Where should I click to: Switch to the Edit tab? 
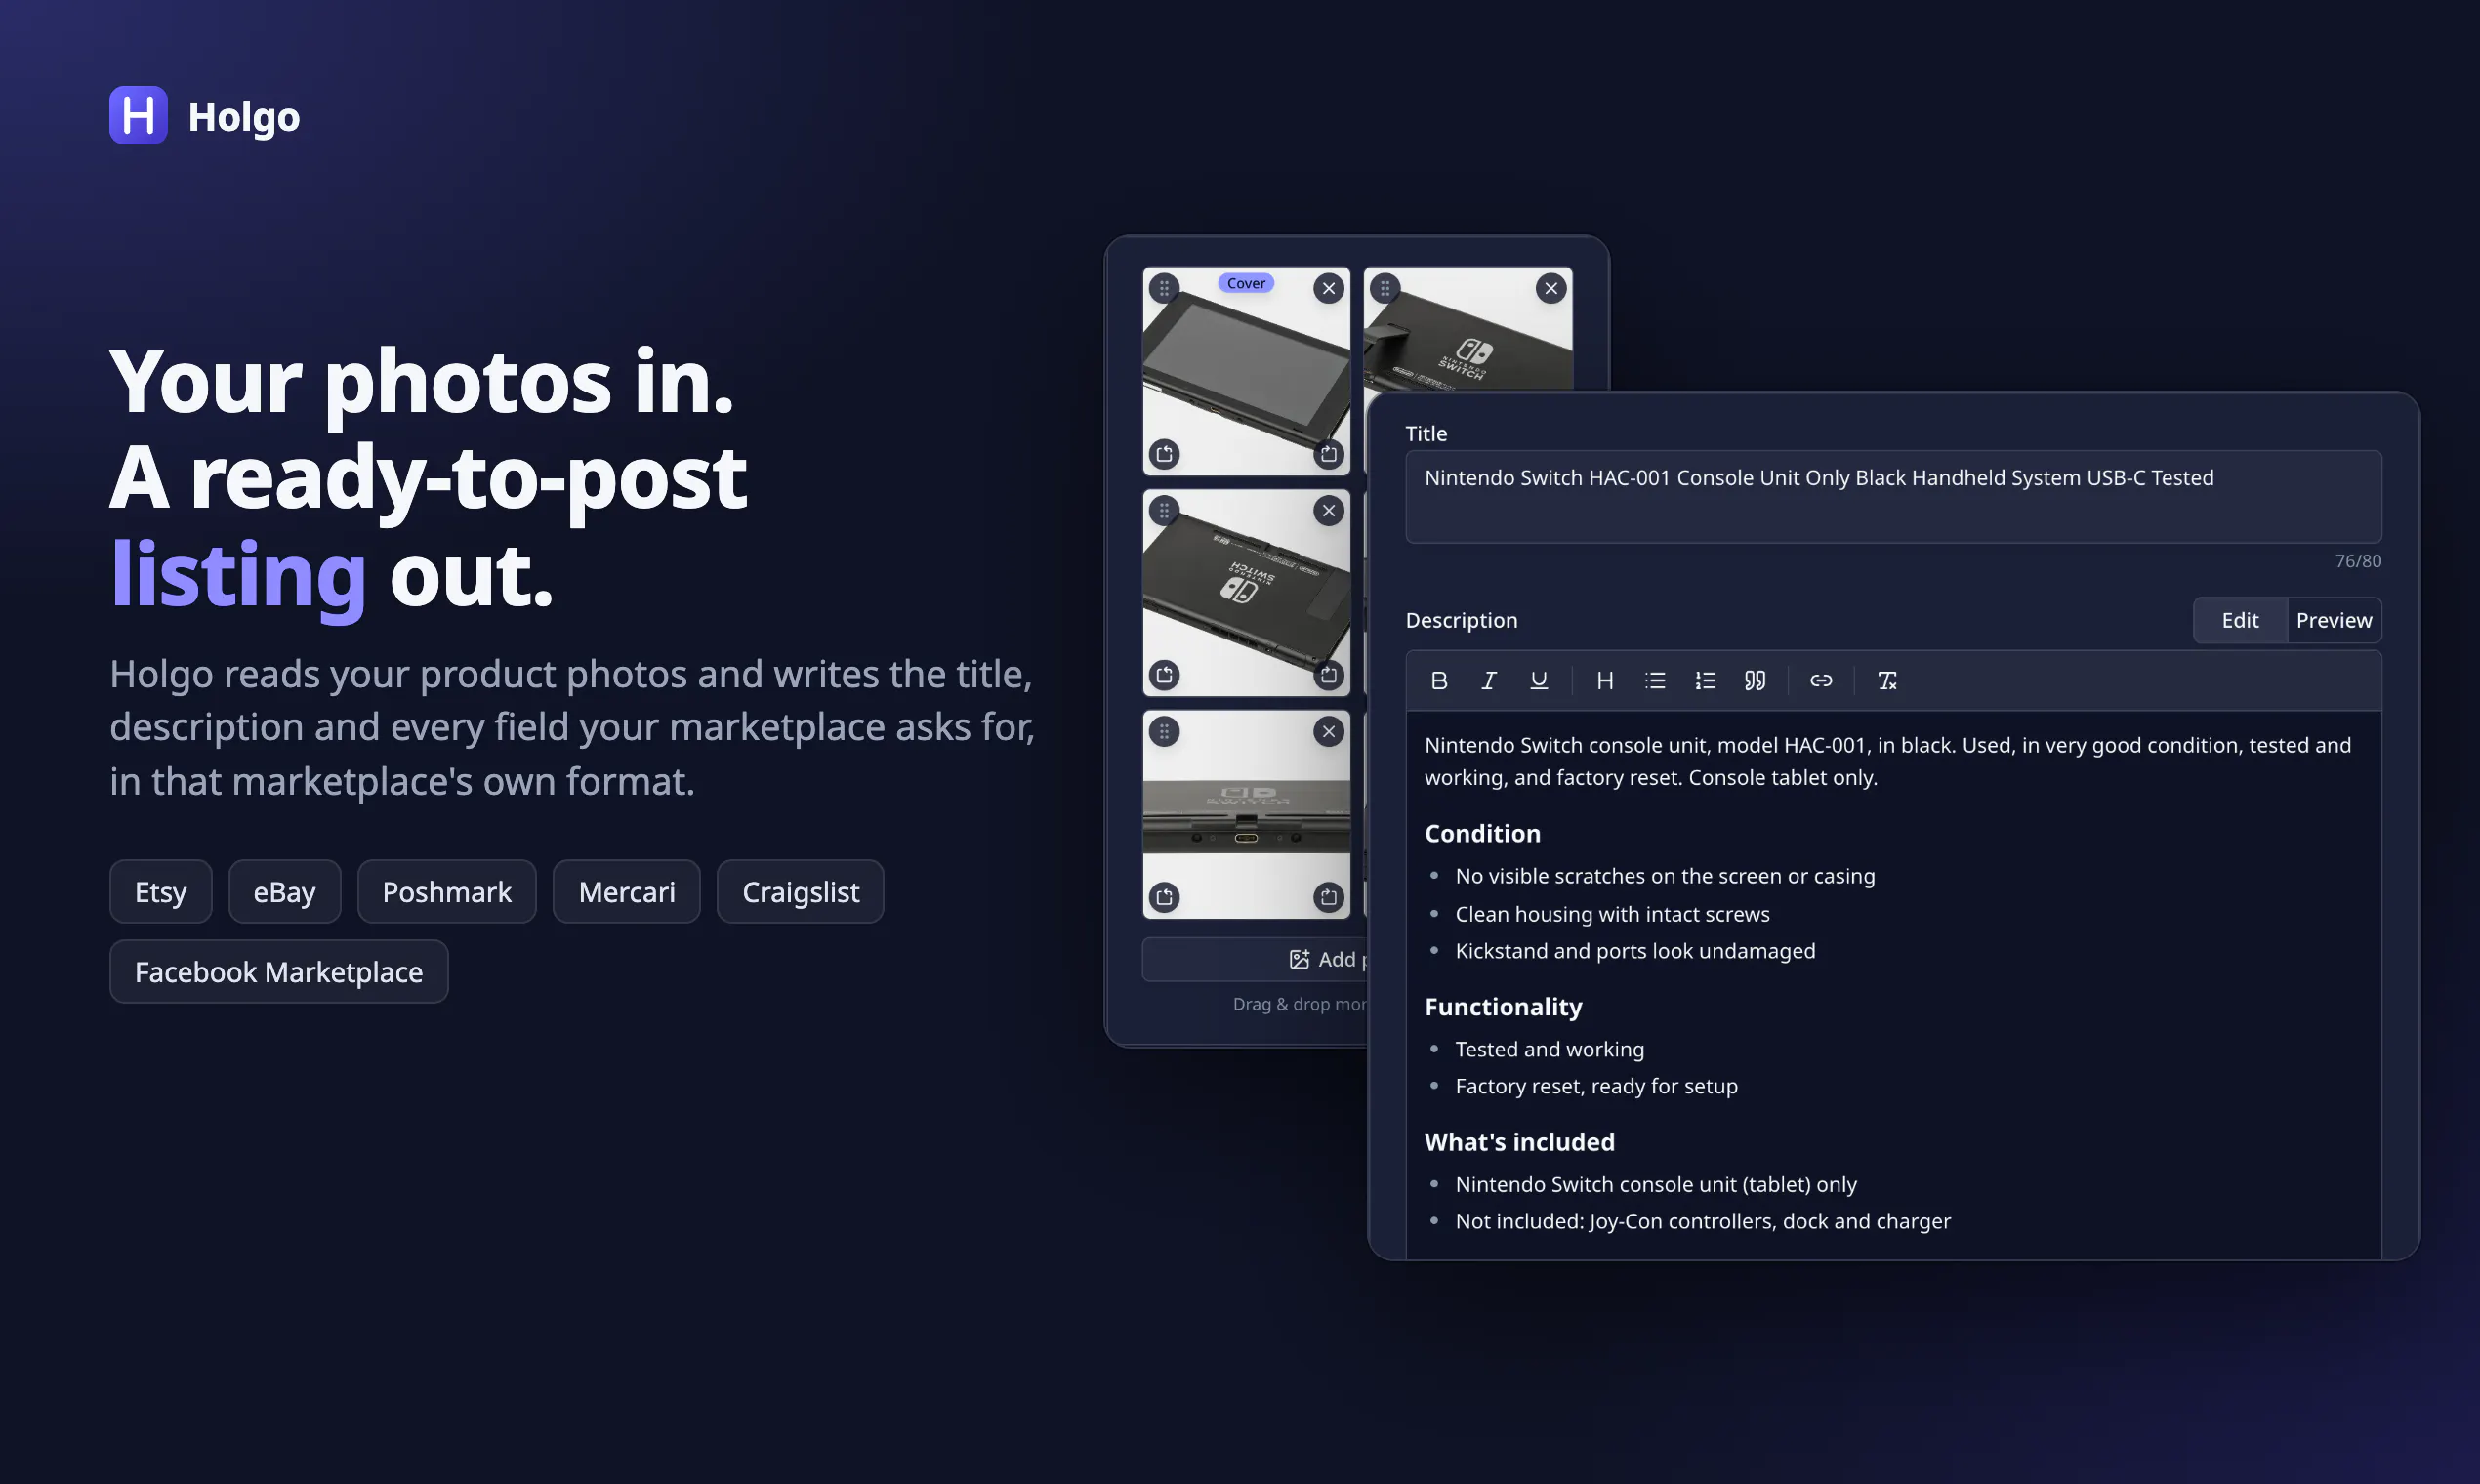coord(2240,621)
